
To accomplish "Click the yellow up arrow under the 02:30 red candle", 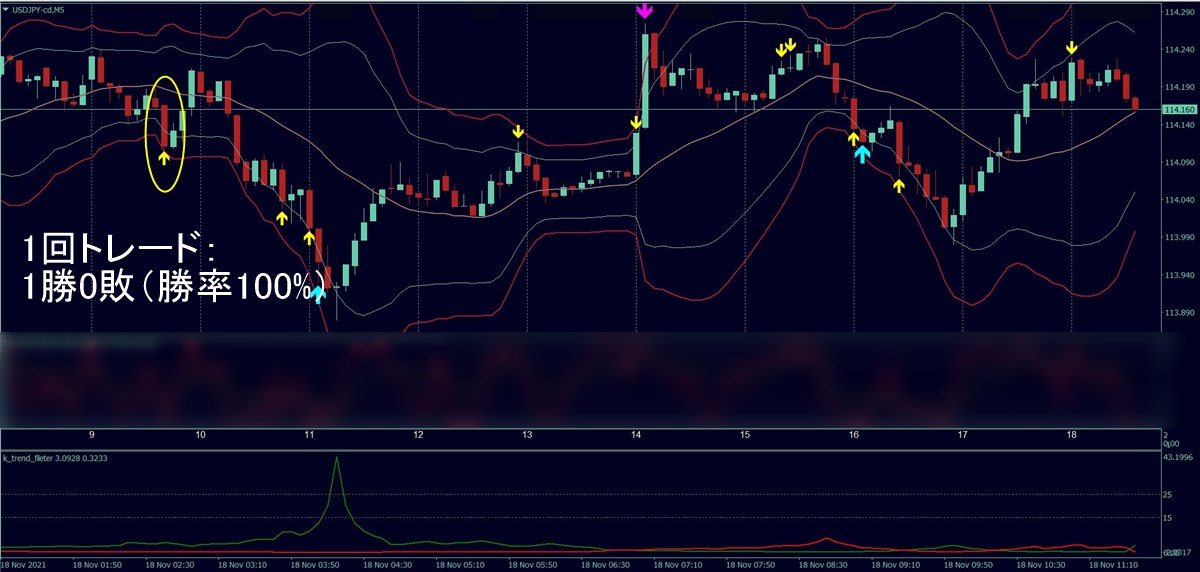I will [165, 157].
